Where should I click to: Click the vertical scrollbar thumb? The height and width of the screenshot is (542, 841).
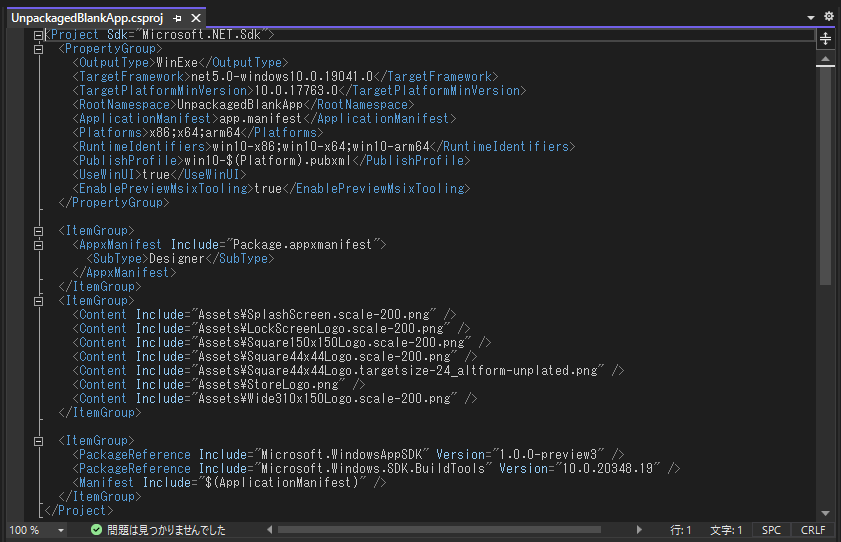click(825, 175)
